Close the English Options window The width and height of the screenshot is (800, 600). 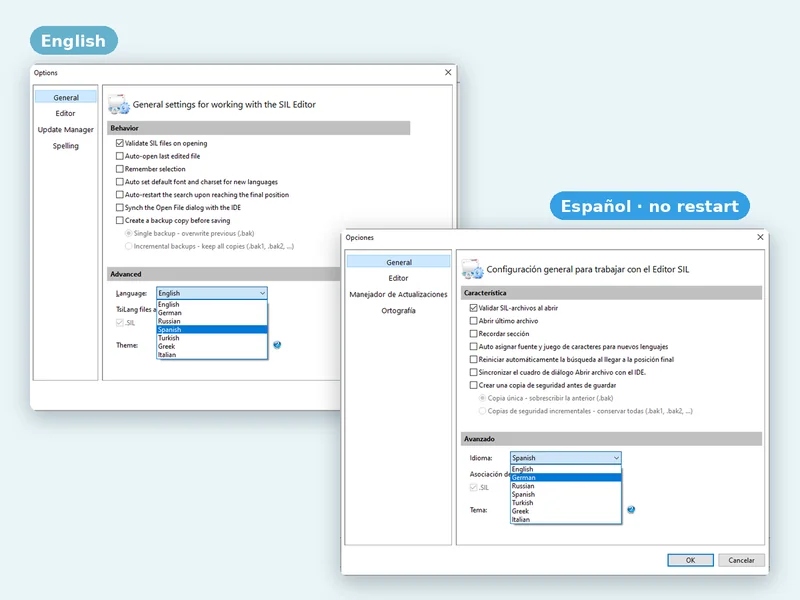[x=448, y=72]
